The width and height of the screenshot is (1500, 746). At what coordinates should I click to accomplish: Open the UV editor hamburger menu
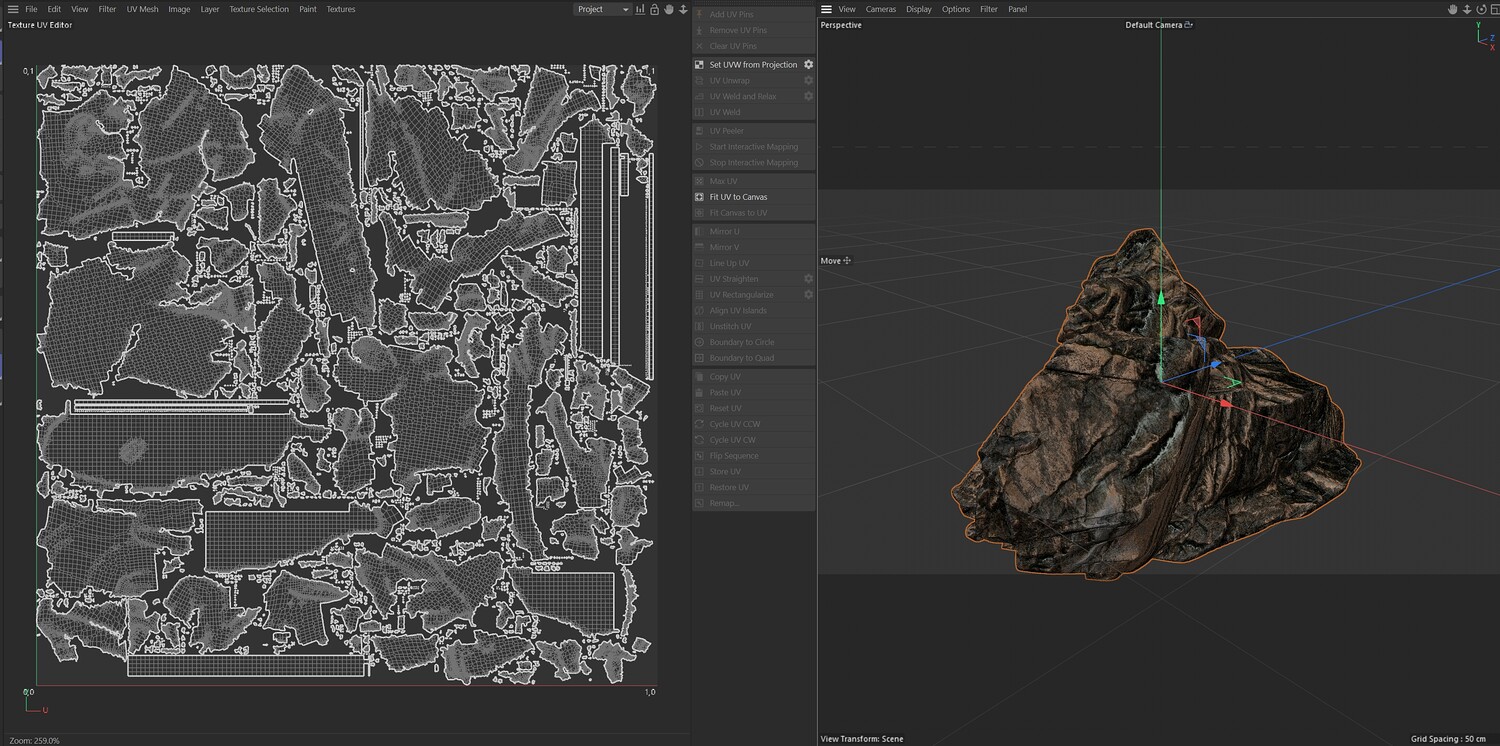click(13, 9)
